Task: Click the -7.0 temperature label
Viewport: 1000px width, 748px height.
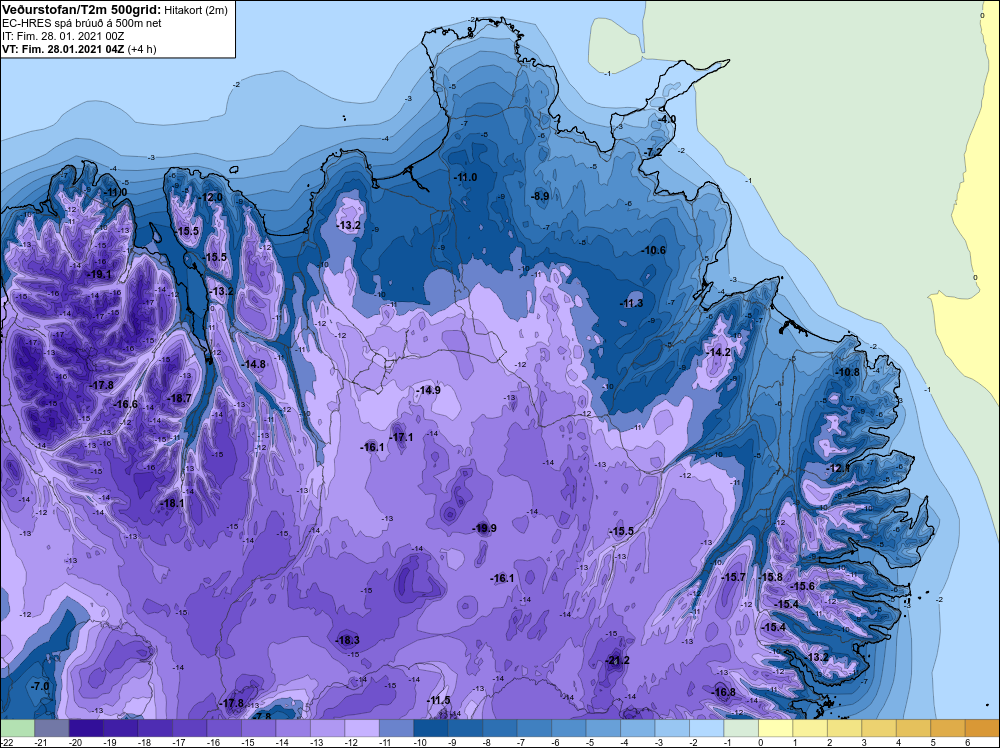Action: tap(40, 686)
